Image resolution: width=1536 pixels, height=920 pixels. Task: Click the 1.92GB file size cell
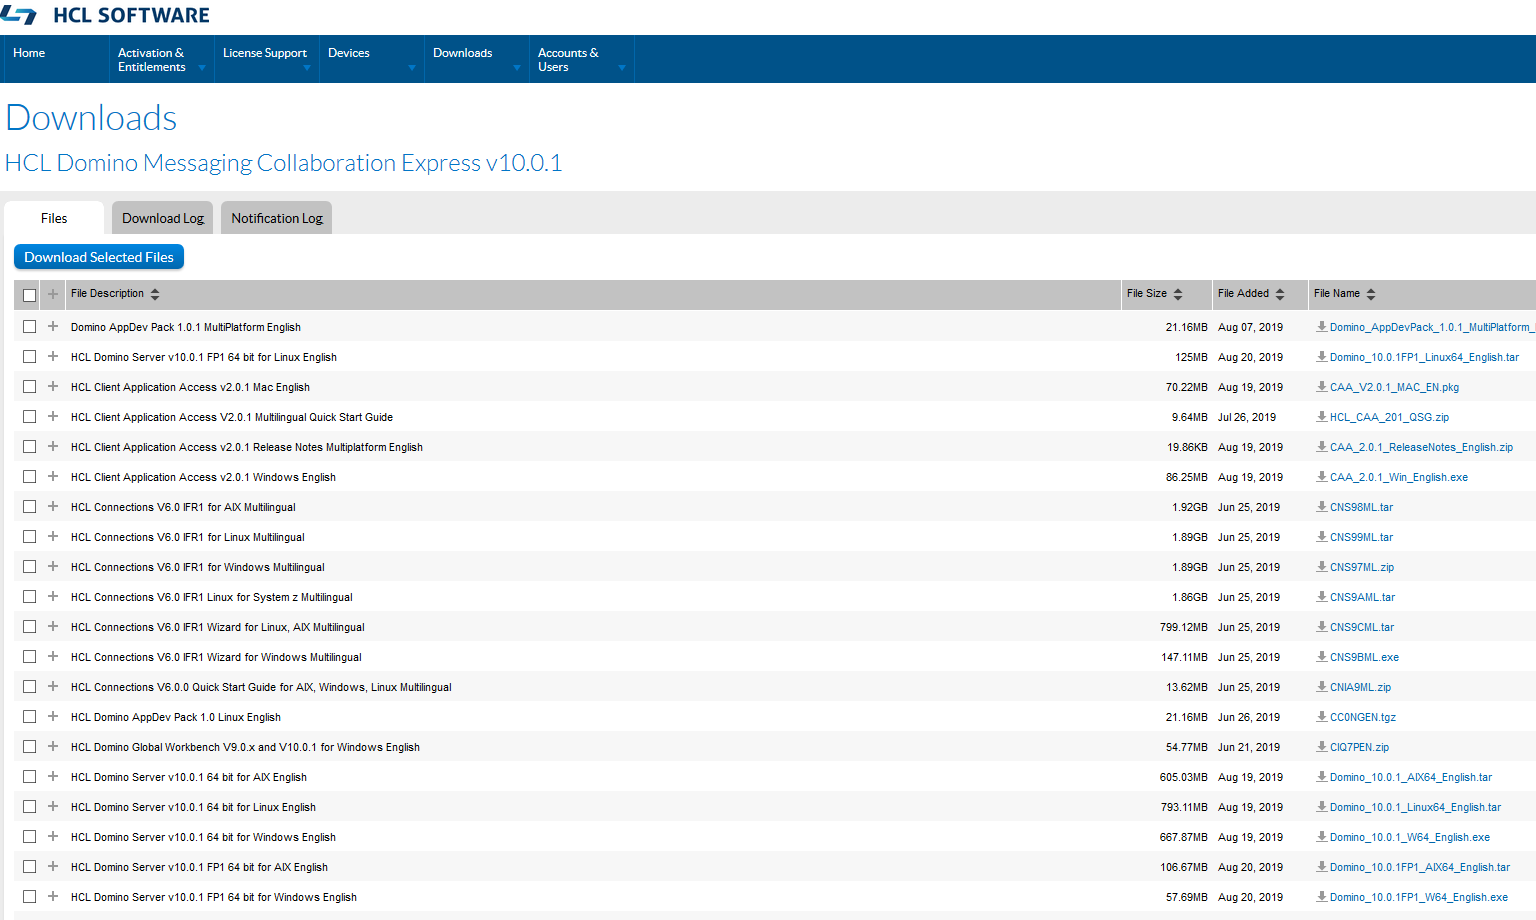pyautogui.click(x=1190, y=507)
